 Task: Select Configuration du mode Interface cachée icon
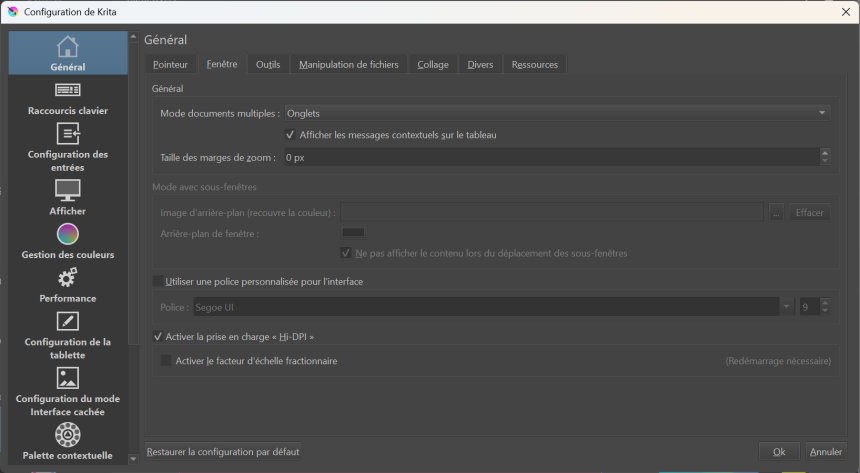[68, 378]
